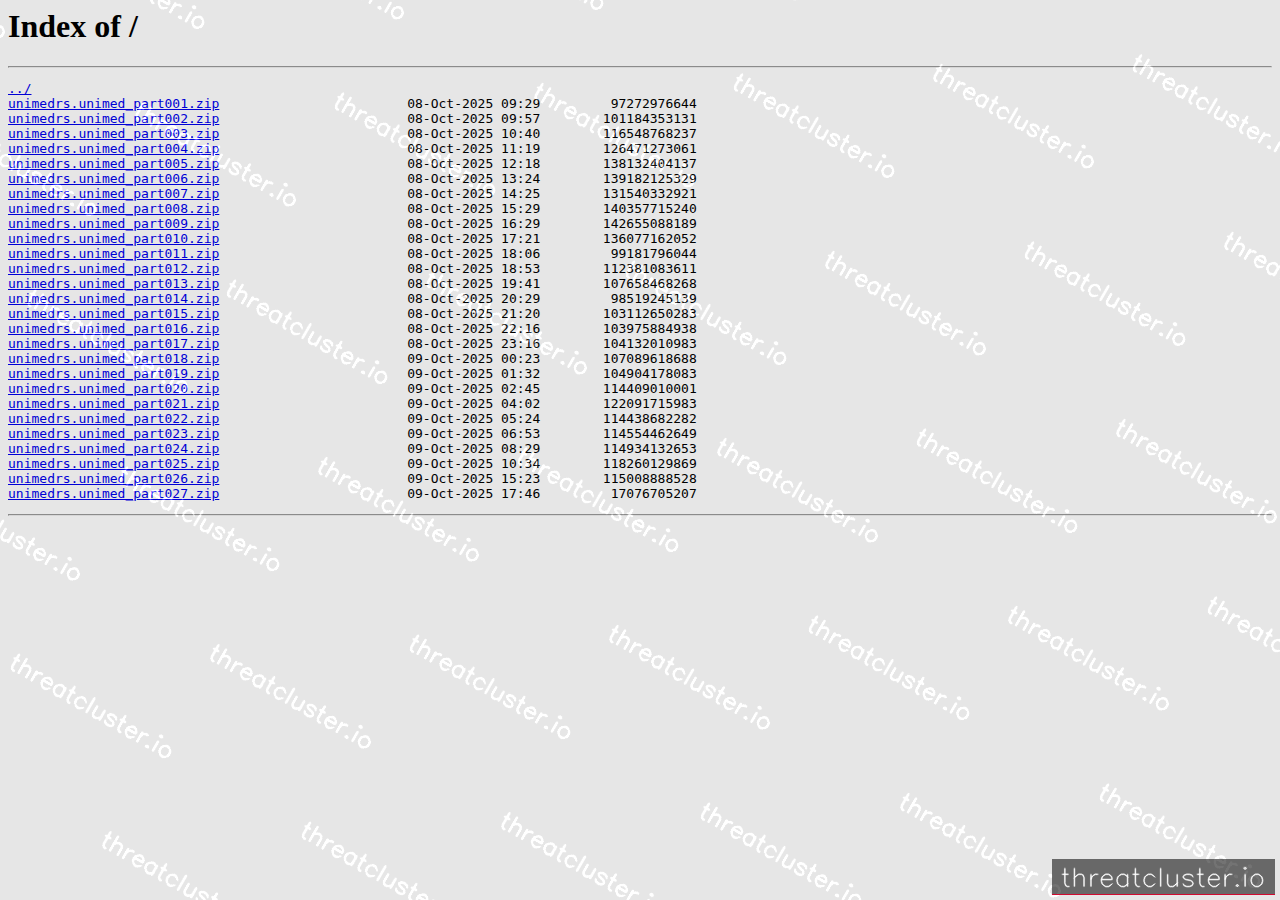Screen dimensions: 1280x900
Task: Select unimedrs.unimed_part010.zip
Action: (114, 239)
